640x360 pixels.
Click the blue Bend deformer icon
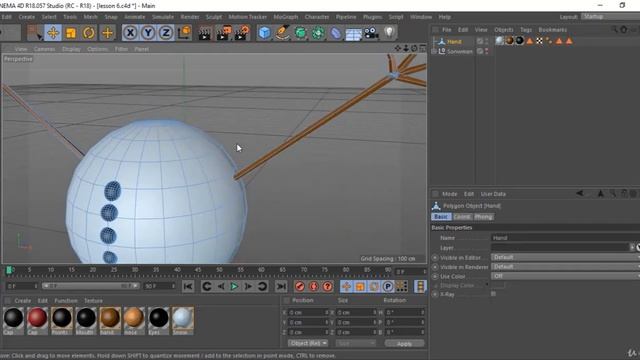(x=336, y=33)
